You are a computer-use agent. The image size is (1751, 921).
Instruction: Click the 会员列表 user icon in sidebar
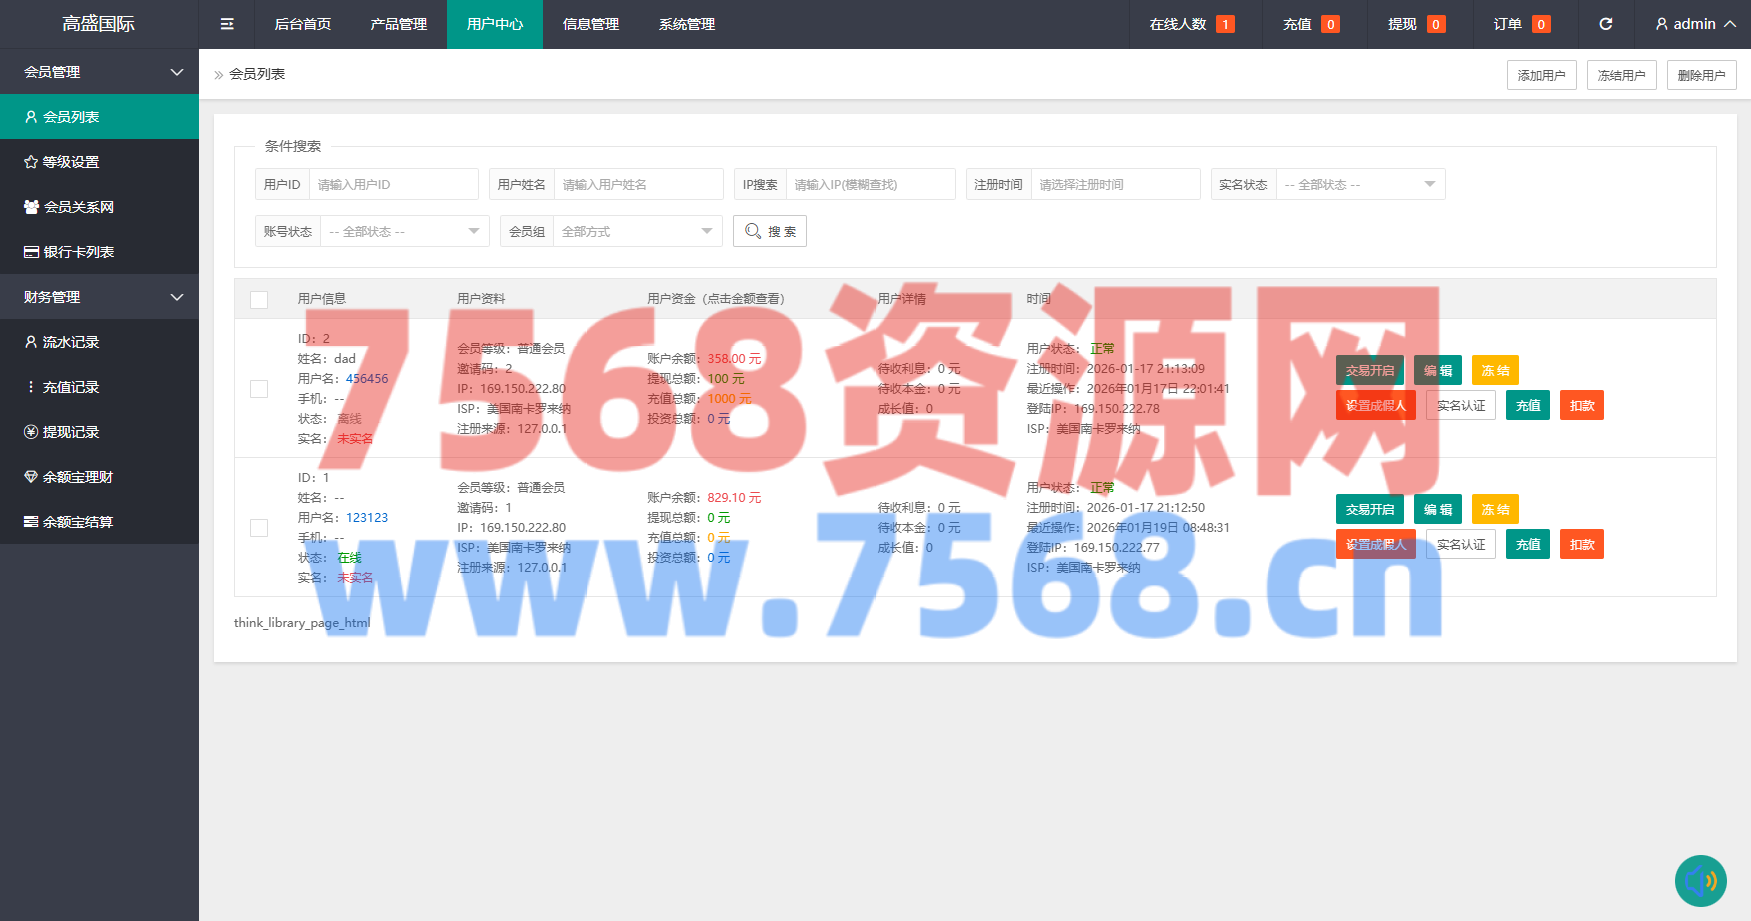click(x=31, y=117)
